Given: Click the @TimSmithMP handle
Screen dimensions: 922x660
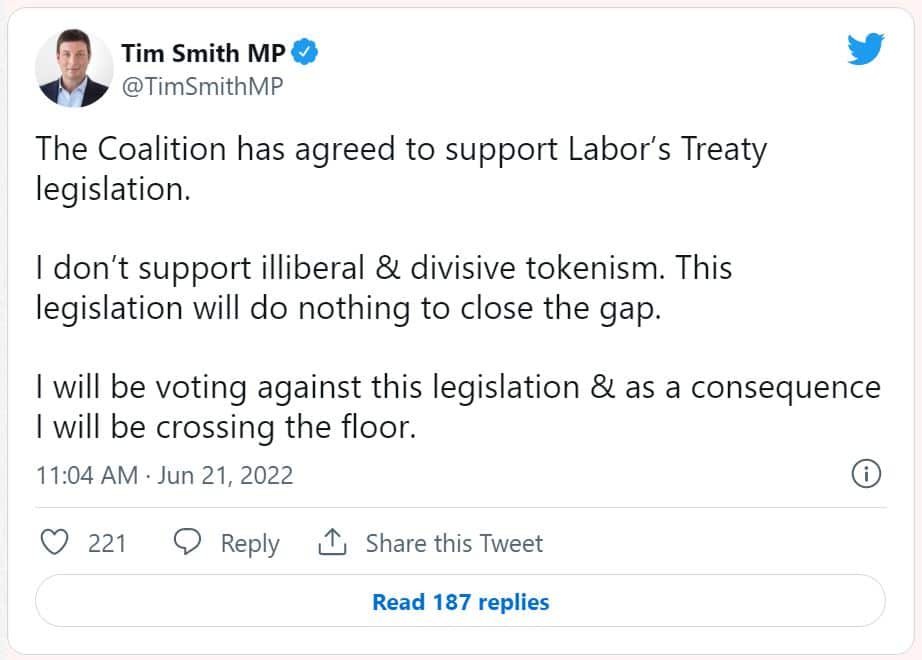Looking at the screenshot, I should 203,88.
